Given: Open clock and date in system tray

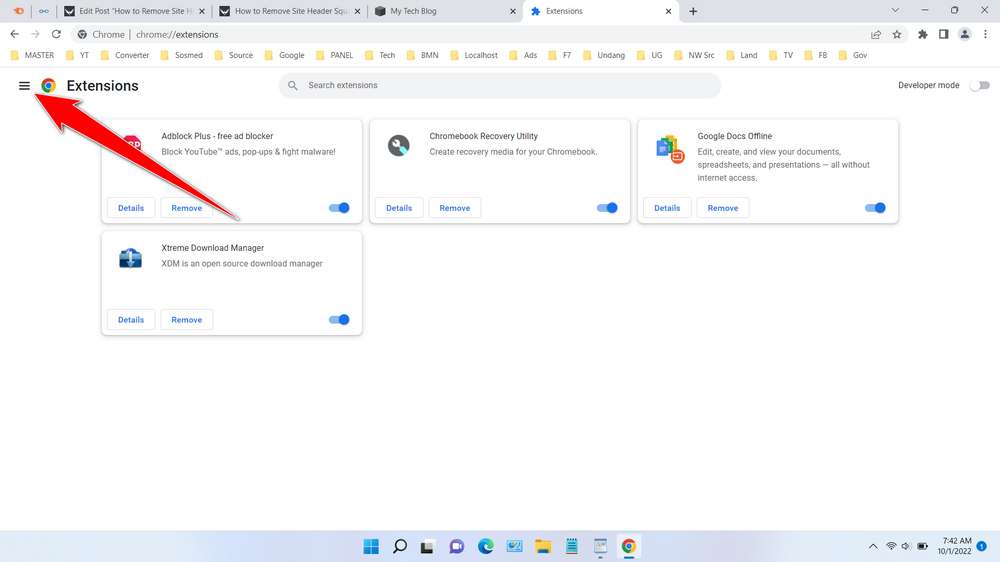Looking at the screenshot, I should [954, 546].
